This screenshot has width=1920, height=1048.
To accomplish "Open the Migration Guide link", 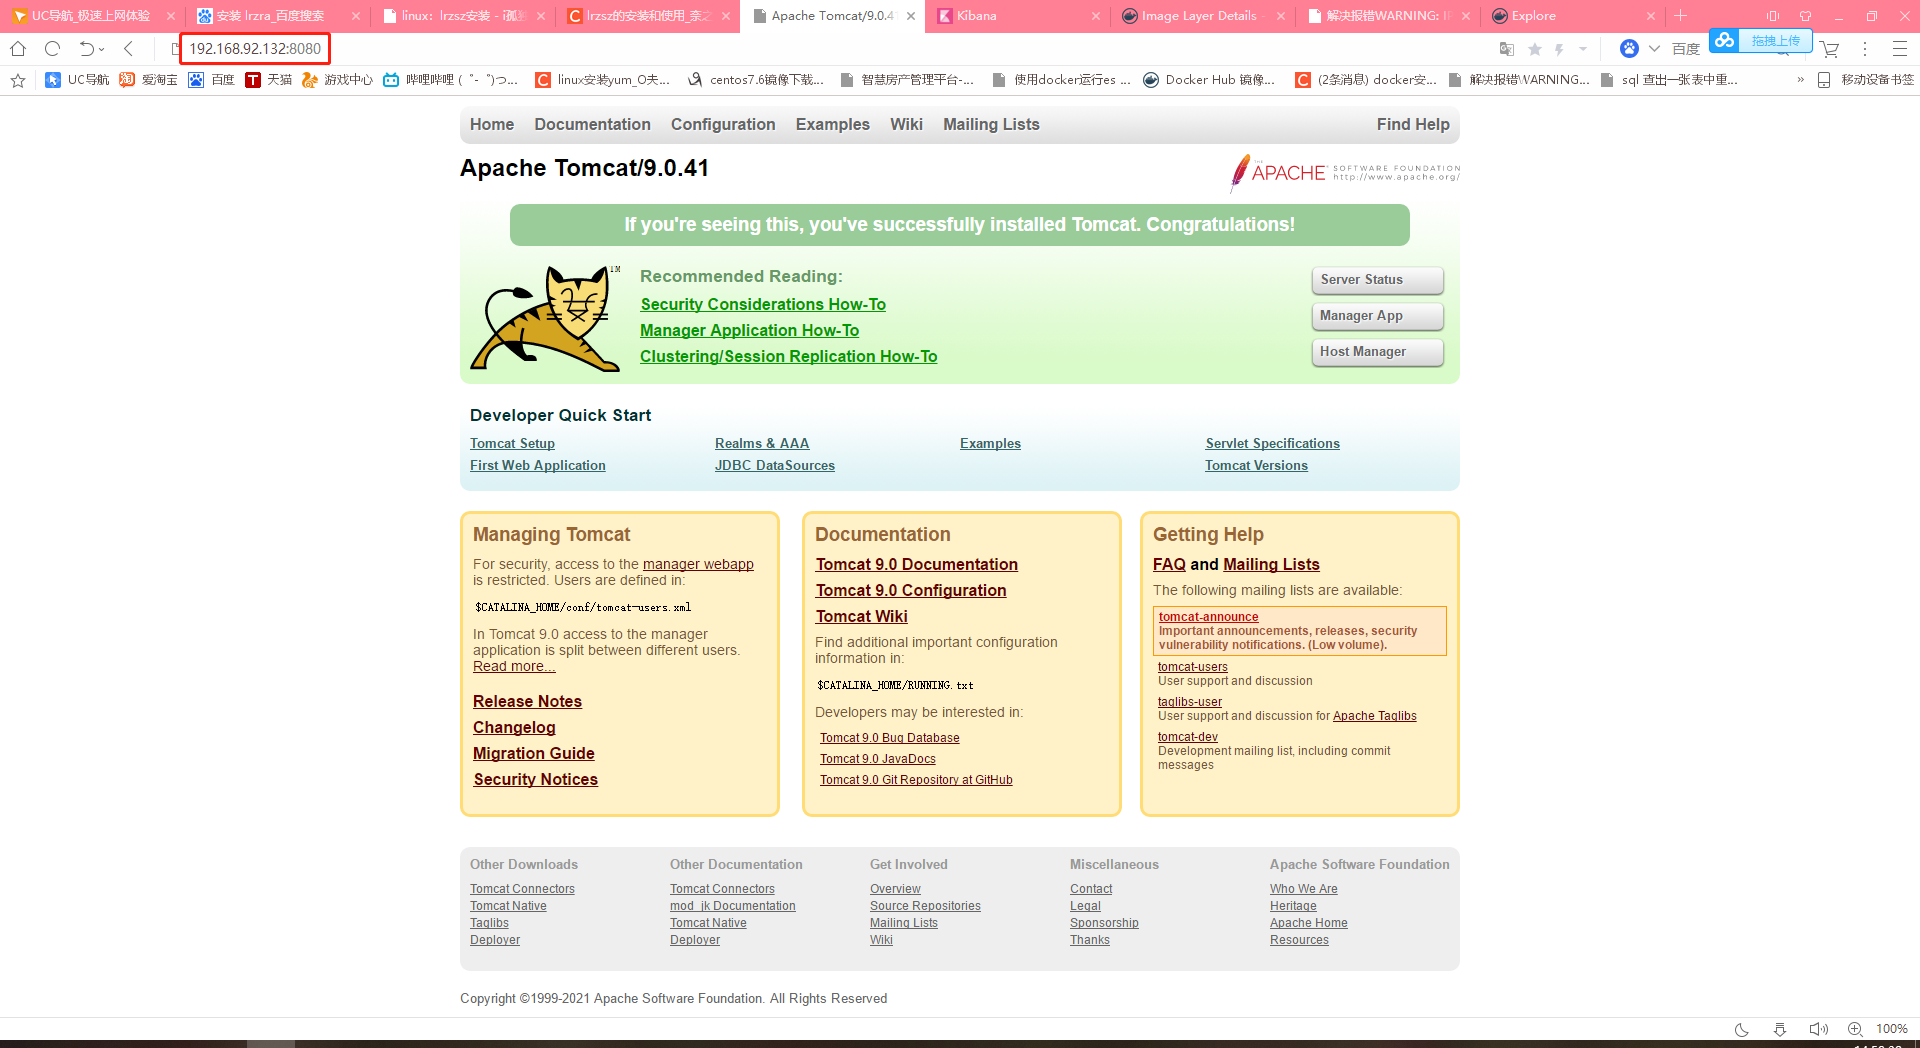I will click(x=533, y=753).
